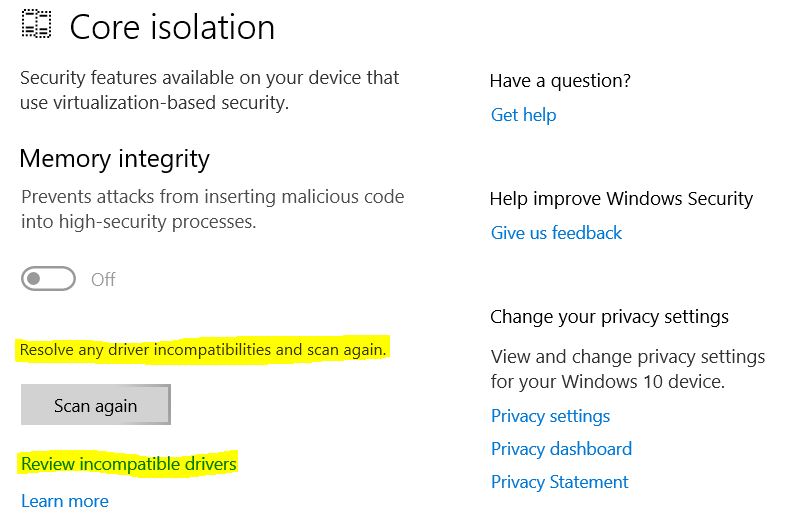Click the Prevents attacks description text

click(x=212, y=209)
